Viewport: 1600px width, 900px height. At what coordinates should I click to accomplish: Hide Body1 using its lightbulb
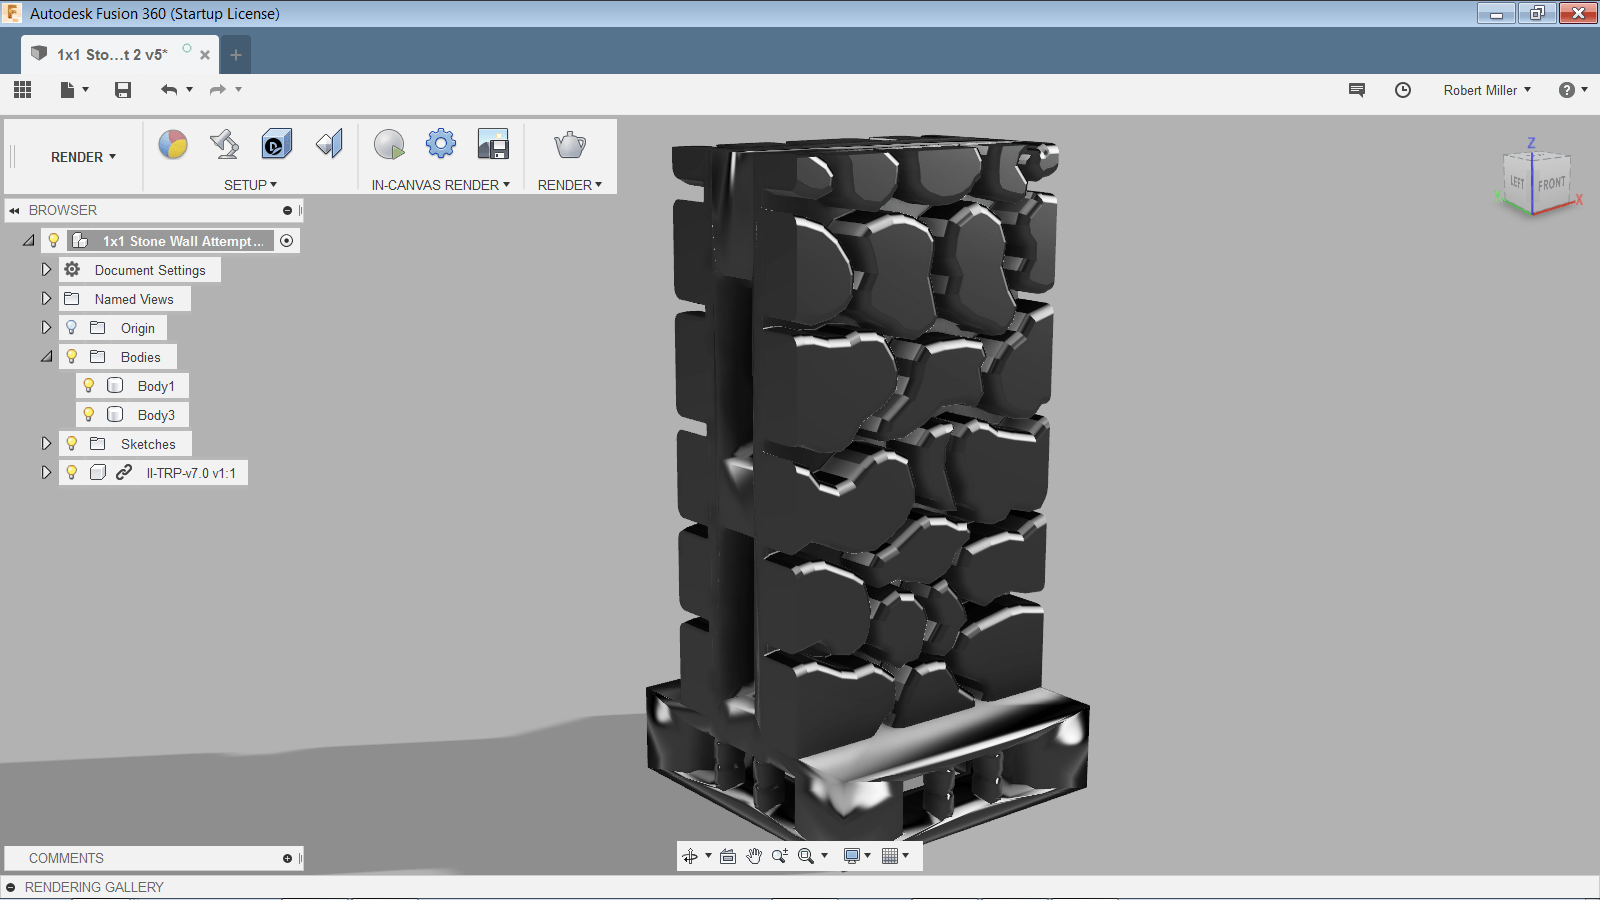click(89, 386)
